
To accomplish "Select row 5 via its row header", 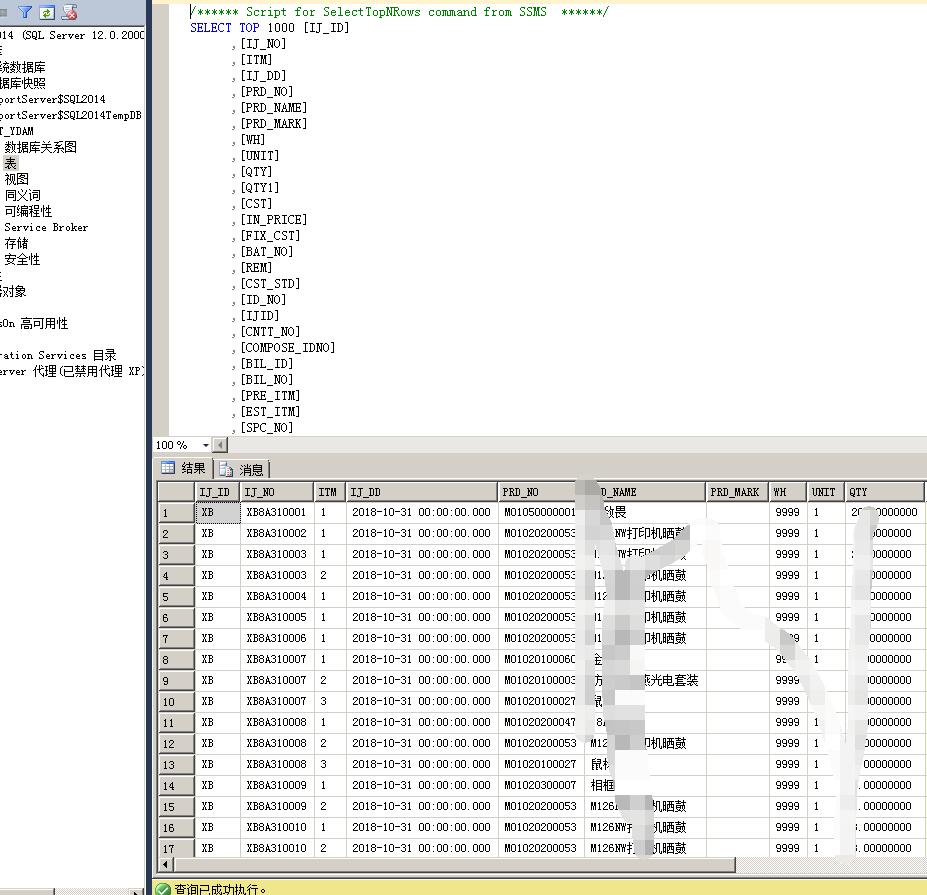I will coord(176,596).
